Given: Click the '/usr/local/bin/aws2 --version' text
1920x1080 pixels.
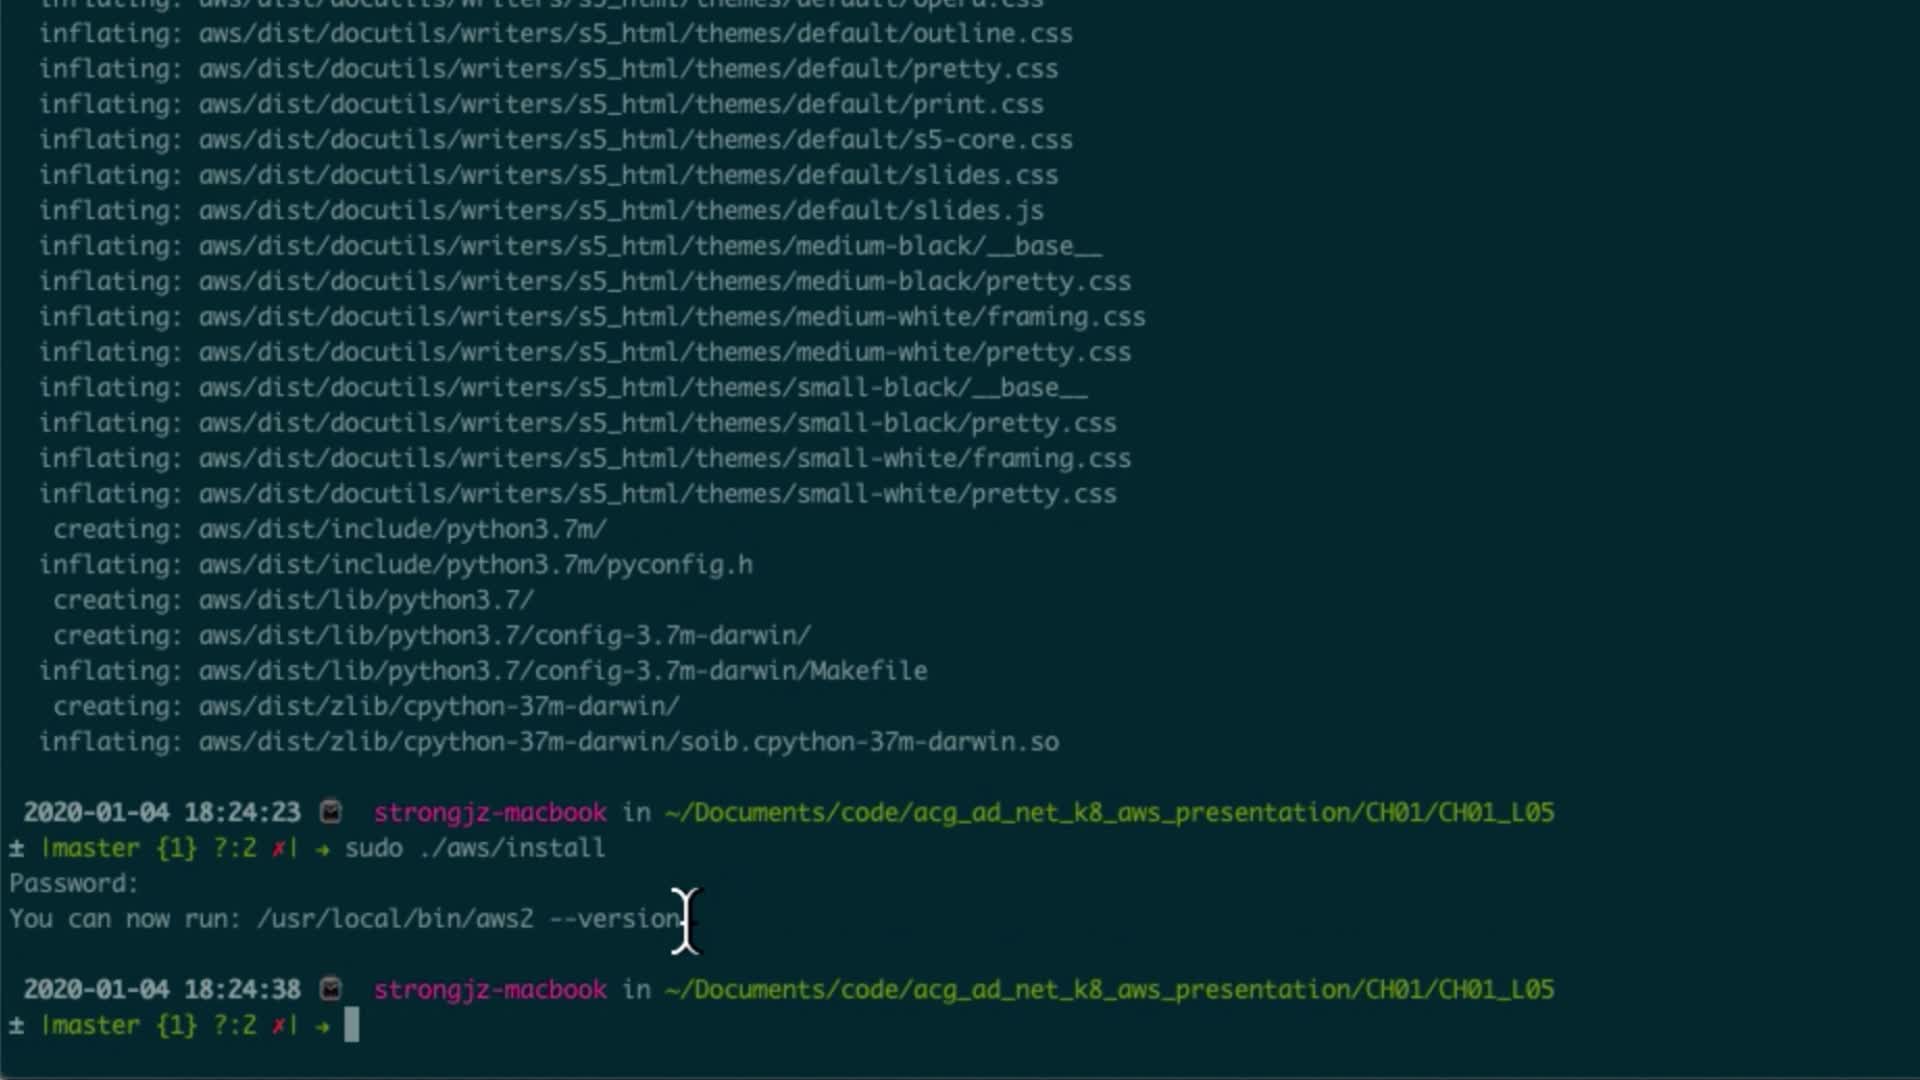Looking at the screenshot, I should (x=470, y=918).
